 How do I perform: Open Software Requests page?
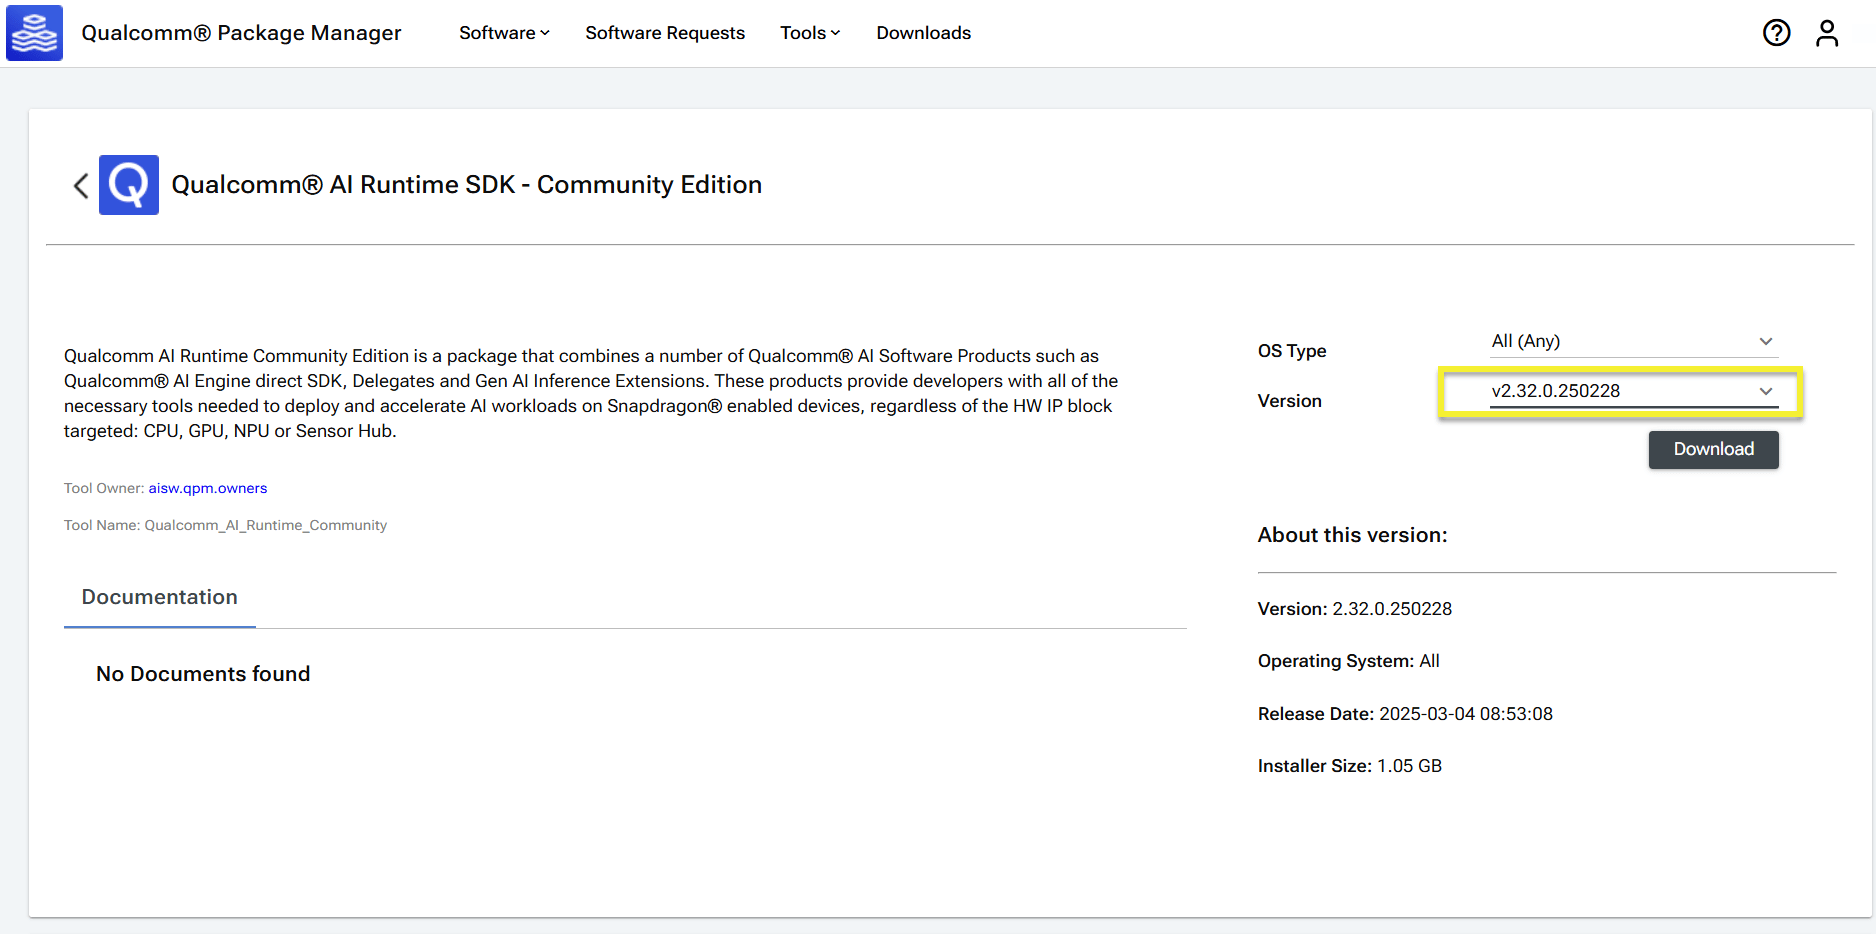(665, 33)
